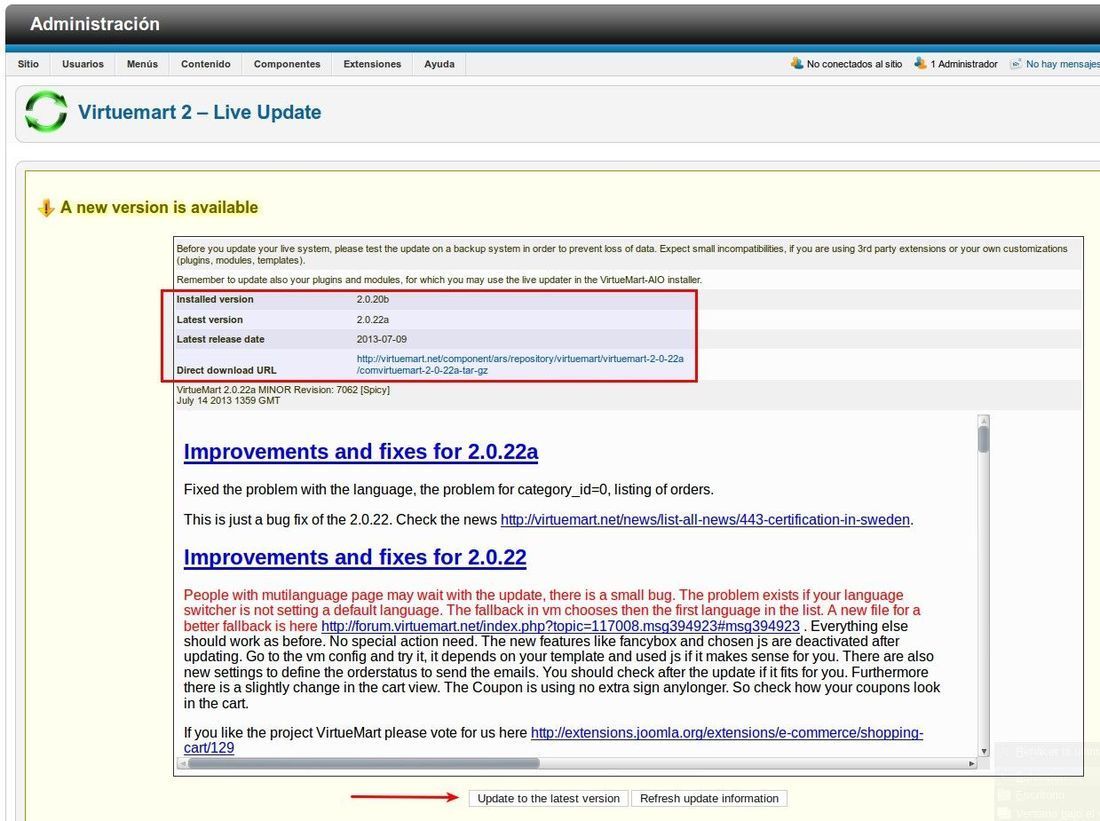Click the 'July 14 2013 1359 GMT' text

point(228,401)
